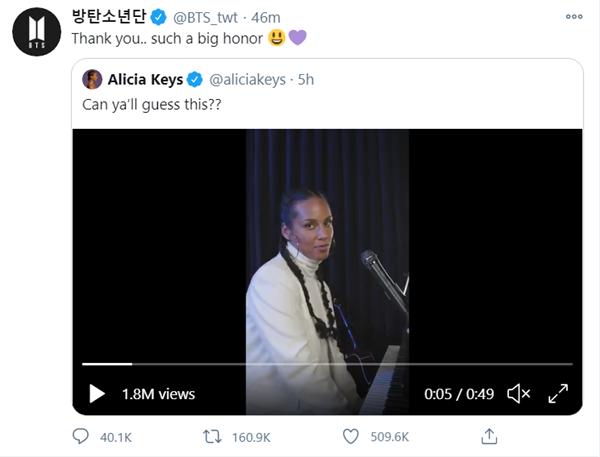Expand video to full screen
The image size is (600, 457).
(x=558, y=394)
